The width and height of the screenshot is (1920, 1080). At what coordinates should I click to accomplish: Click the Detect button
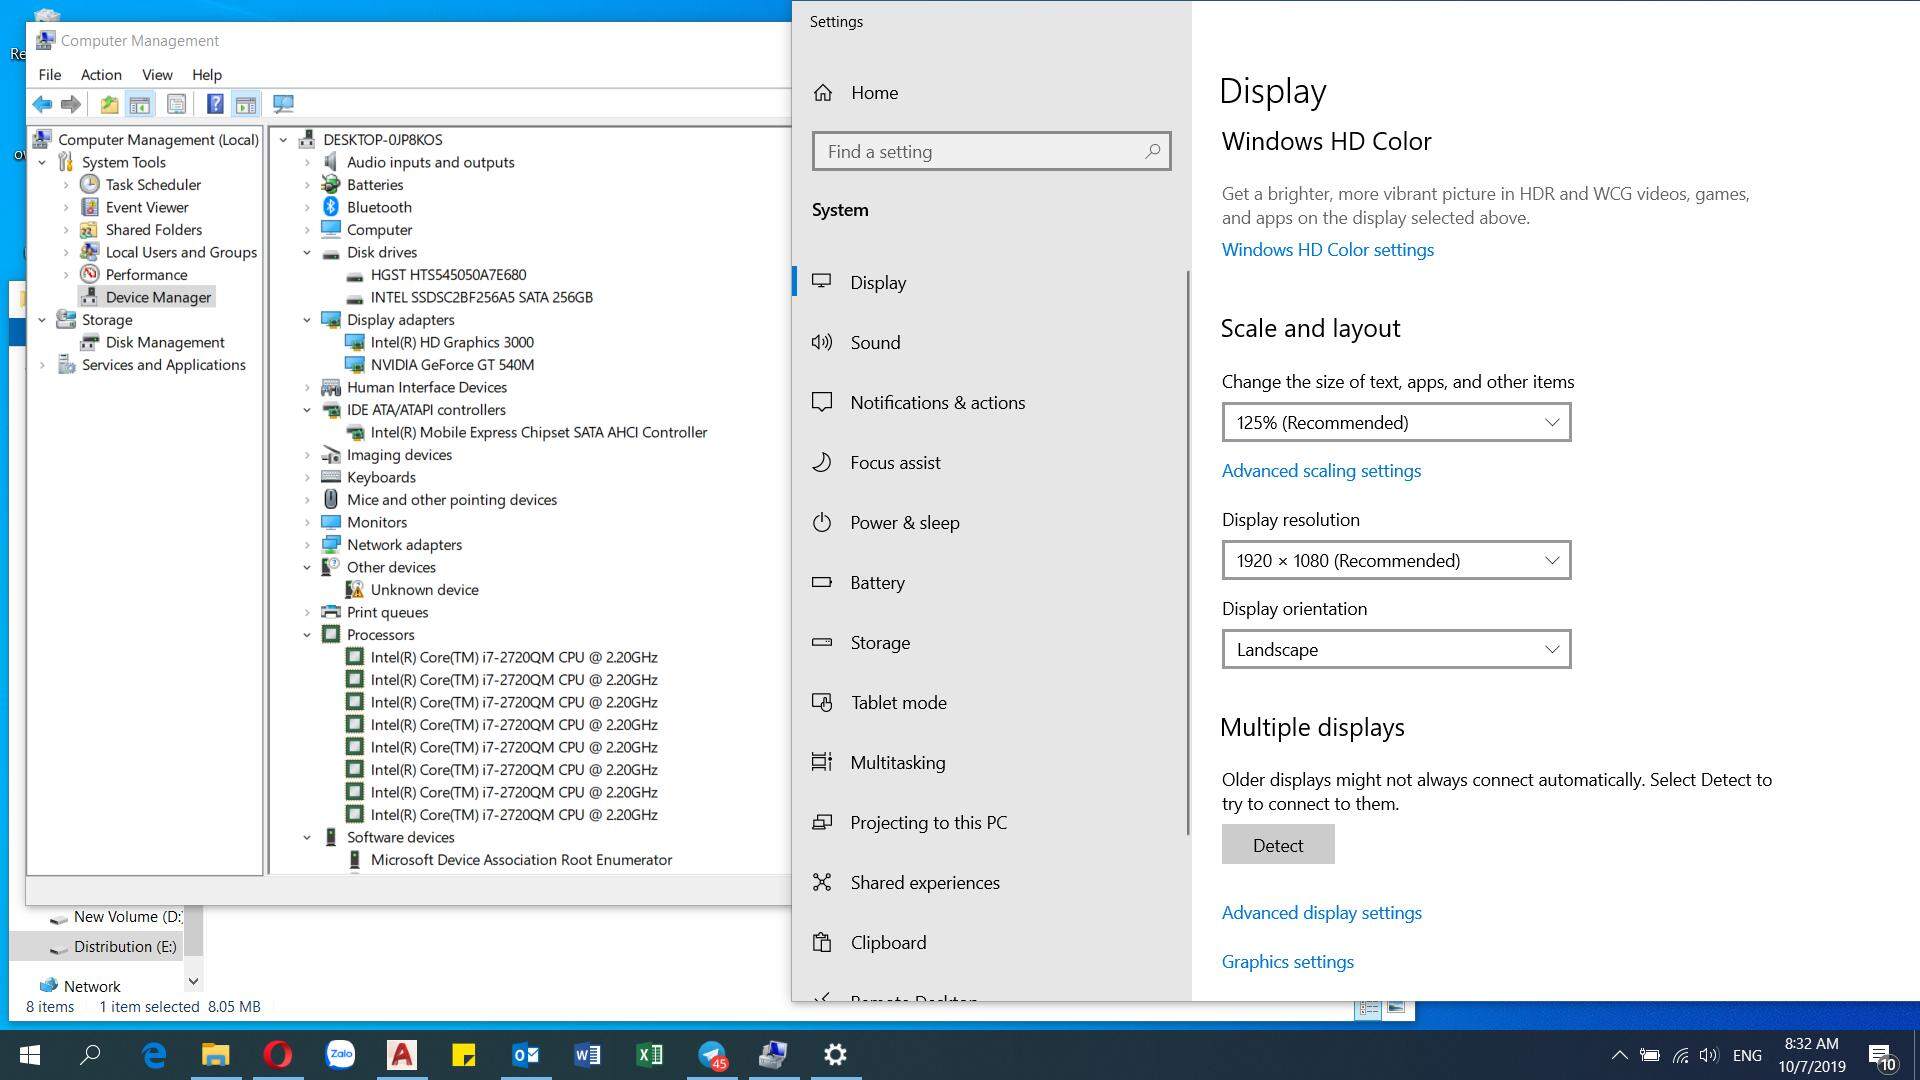pos(1277,845)
